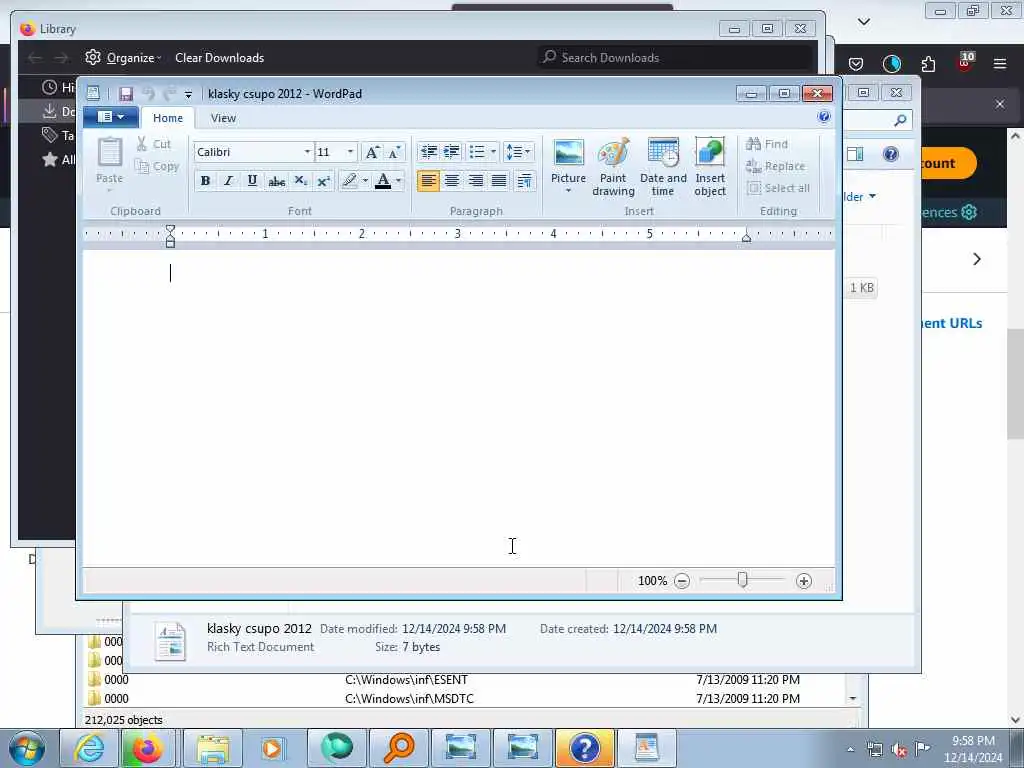Undo the last action in WordPad
The width and height of the screenshot is (1024, 768).
pos(148,94)
